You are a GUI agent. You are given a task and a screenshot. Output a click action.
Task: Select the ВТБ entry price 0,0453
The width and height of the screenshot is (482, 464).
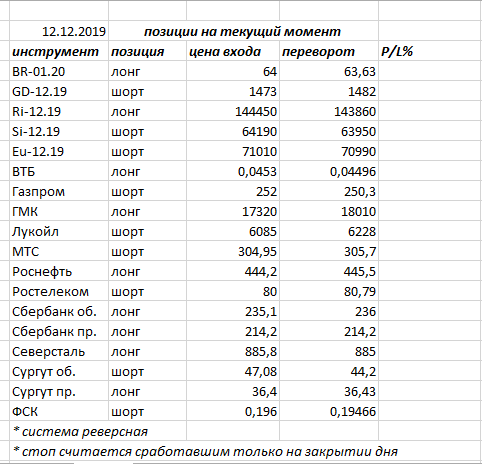[x=233, y=171]
